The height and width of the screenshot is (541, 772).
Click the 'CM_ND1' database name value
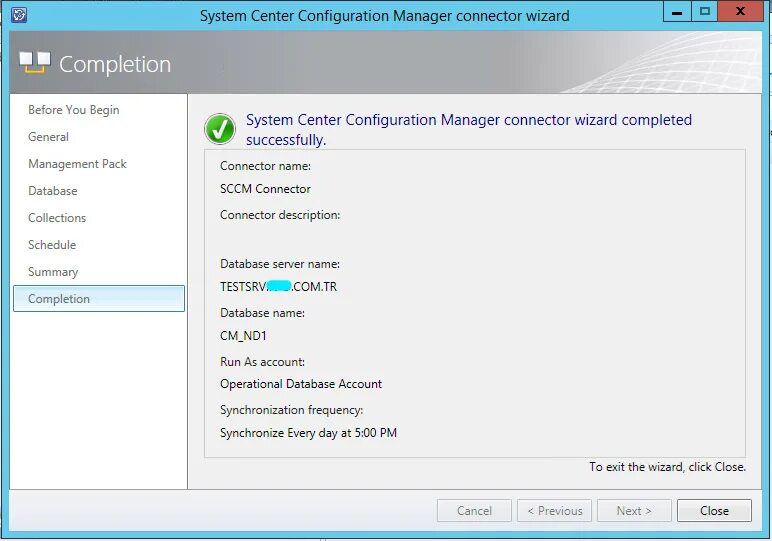pyautogui.click(x=243, y=336)
